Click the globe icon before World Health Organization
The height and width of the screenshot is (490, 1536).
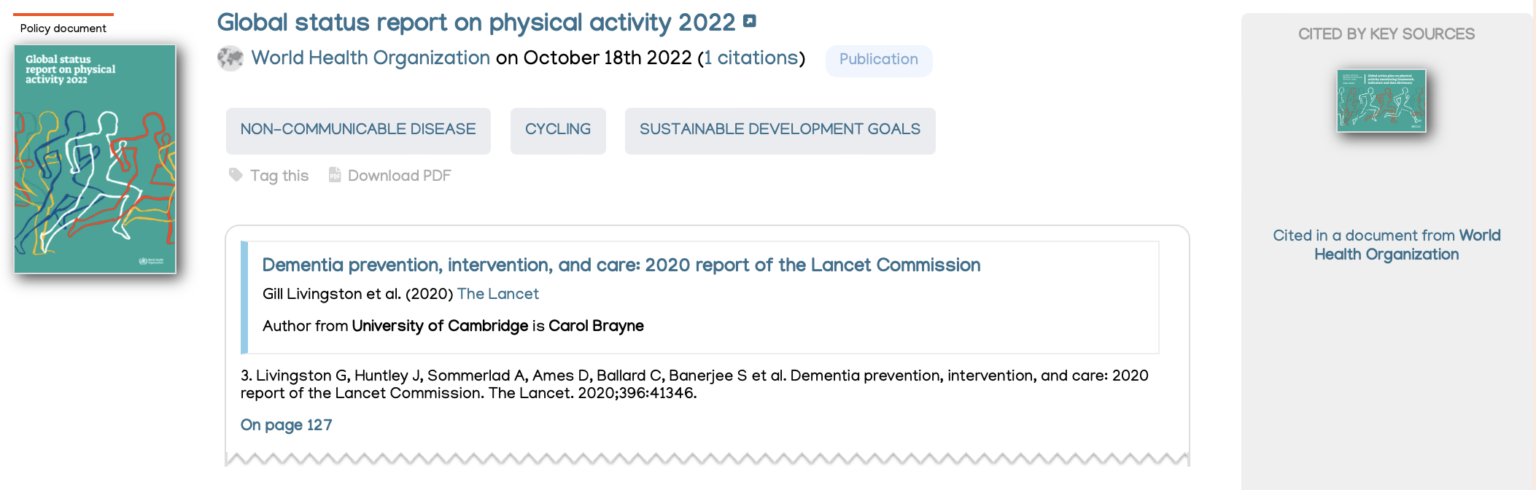coord(230,59)
